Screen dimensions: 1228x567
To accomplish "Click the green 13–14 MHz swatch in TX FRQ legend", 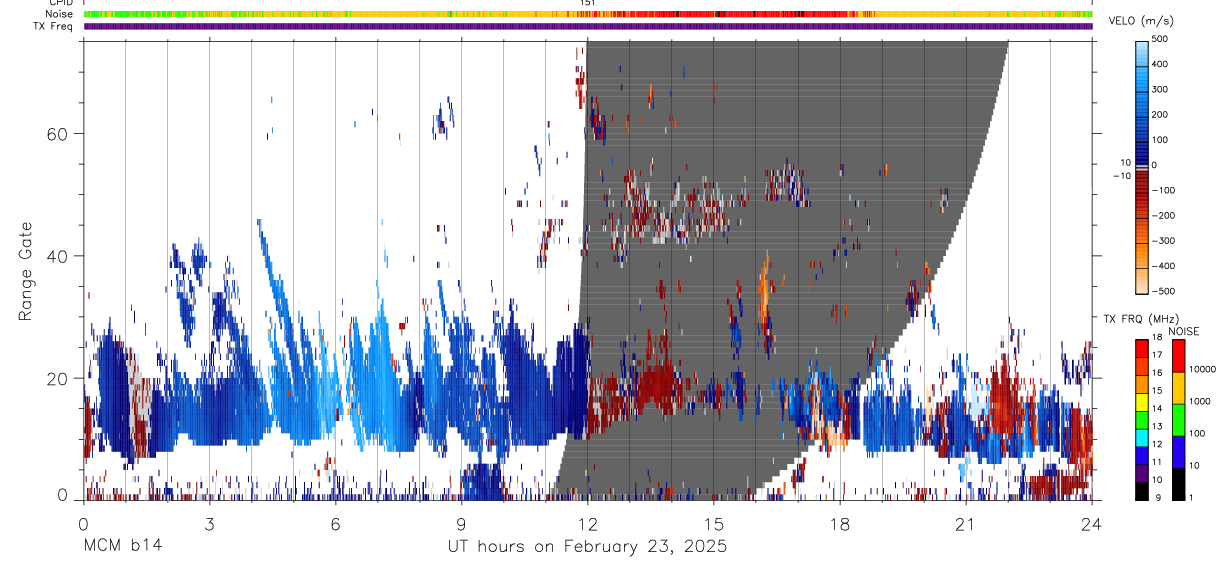I will (1143, 419).
